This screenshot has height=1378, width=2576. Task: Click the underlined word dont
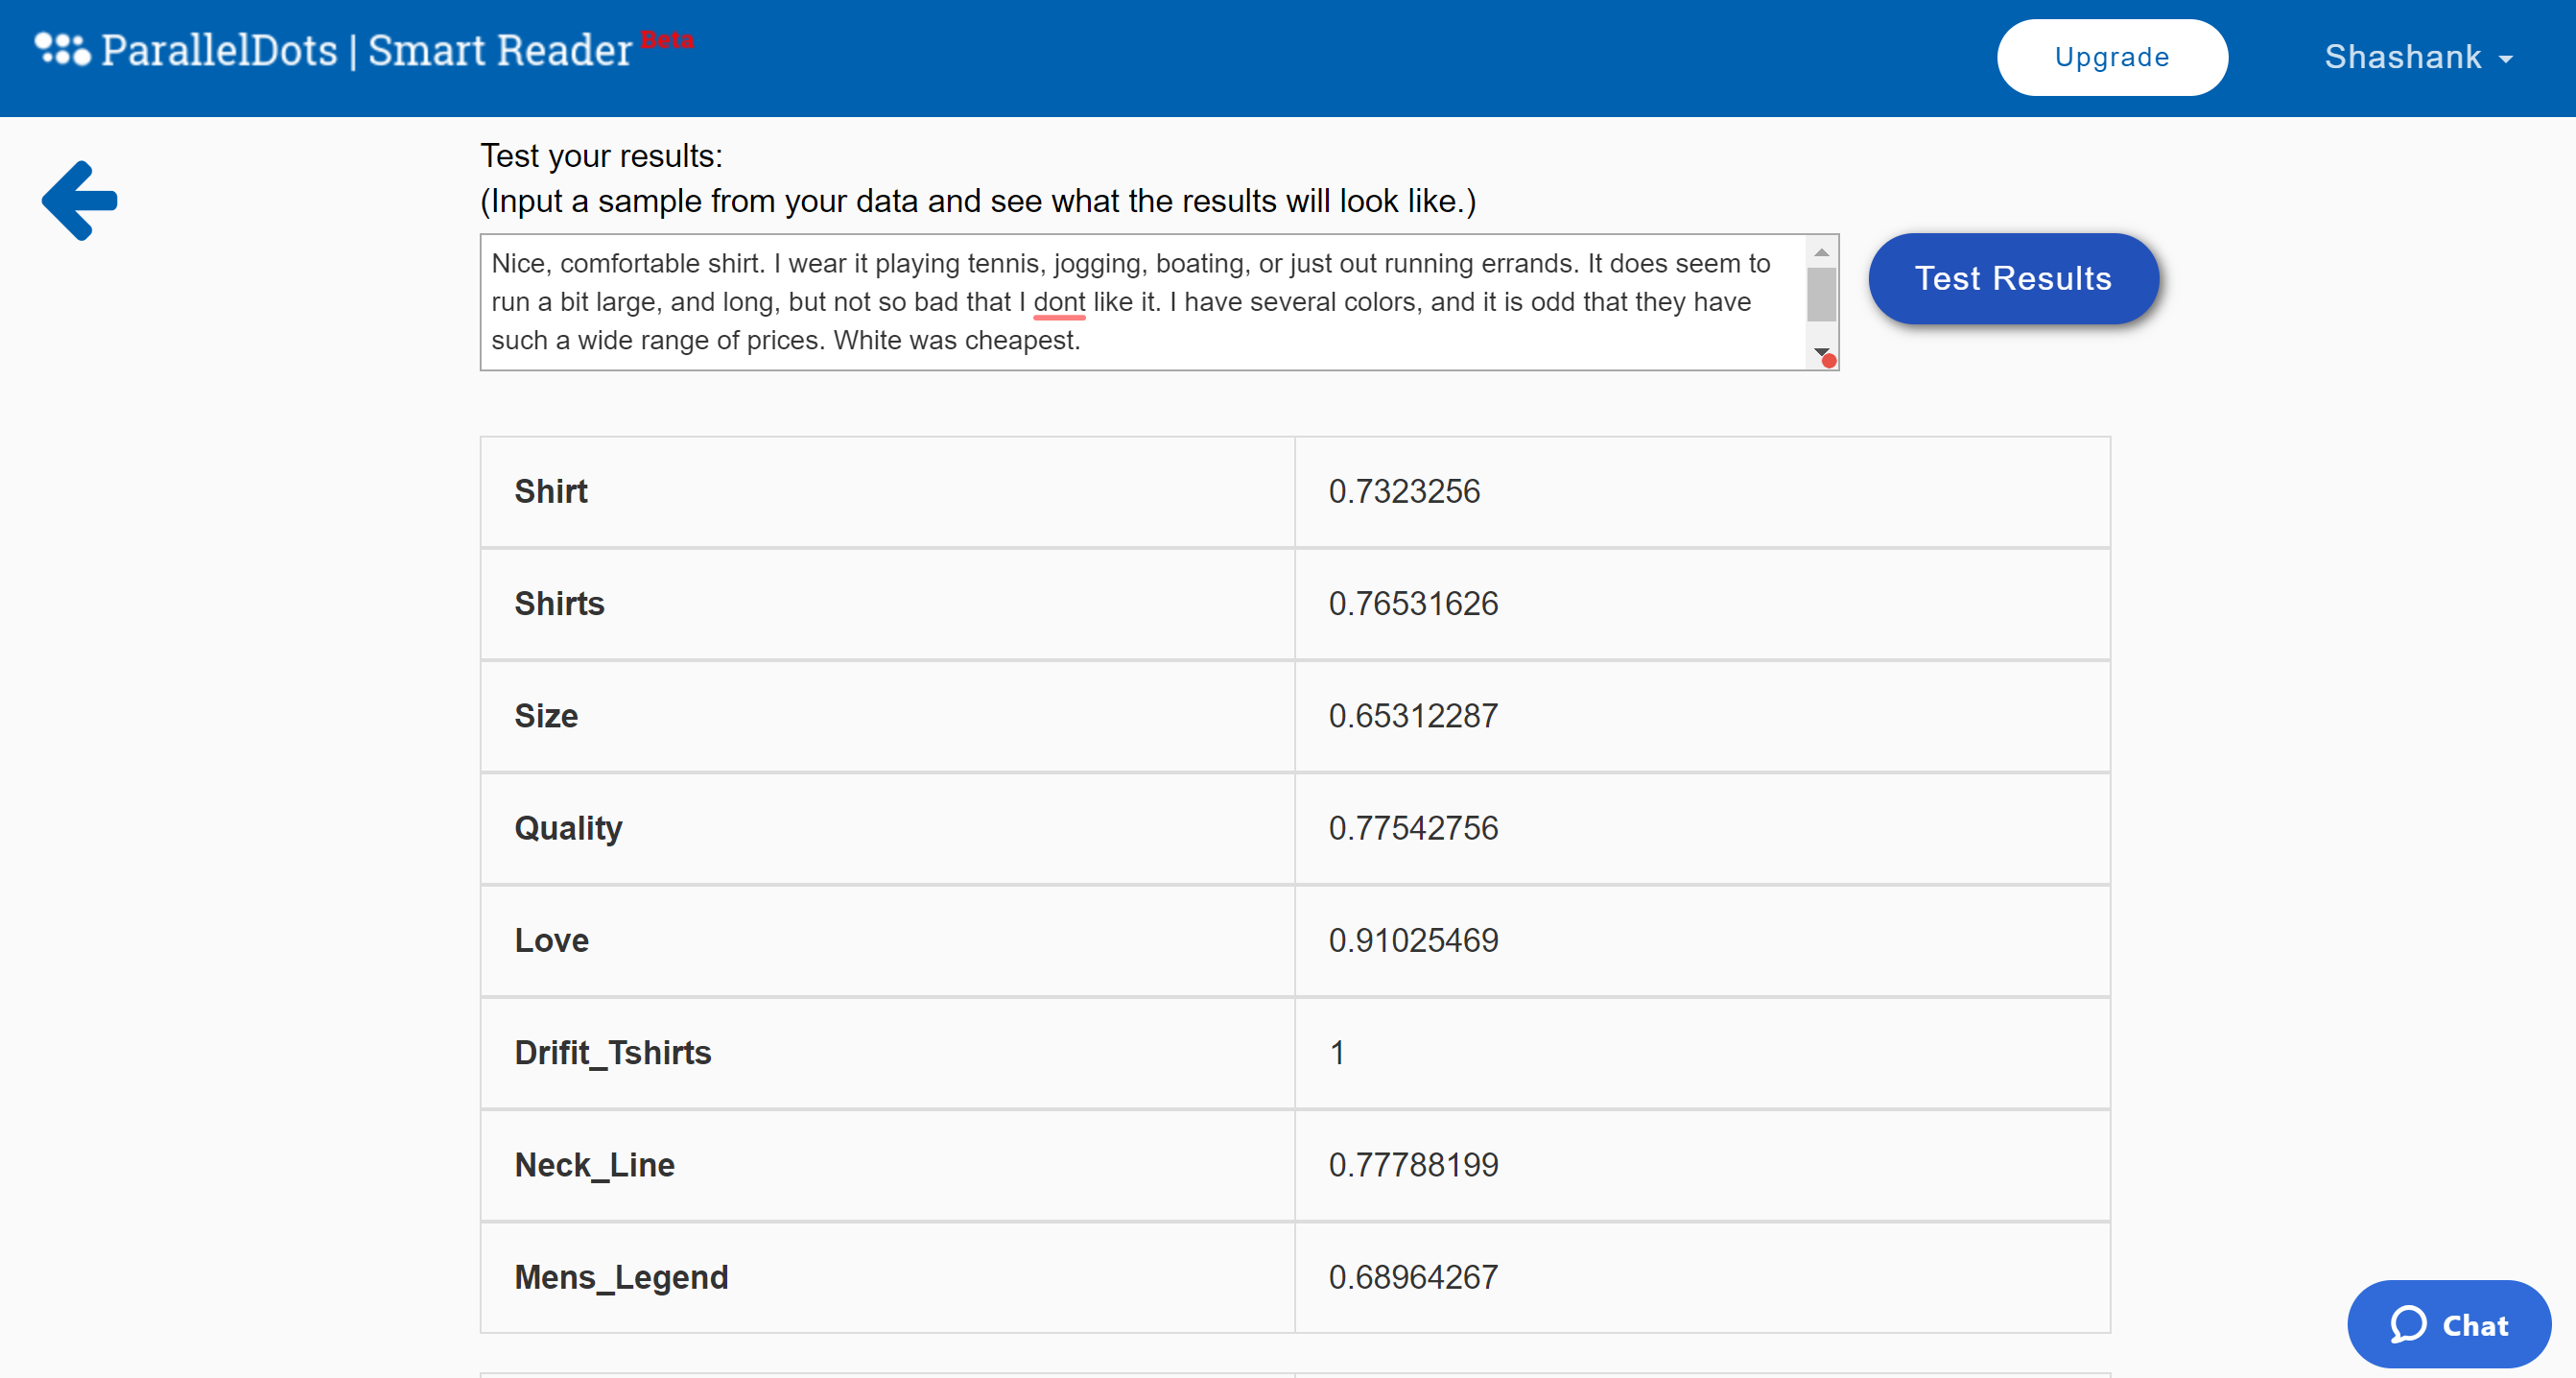tap(1058, 302)
